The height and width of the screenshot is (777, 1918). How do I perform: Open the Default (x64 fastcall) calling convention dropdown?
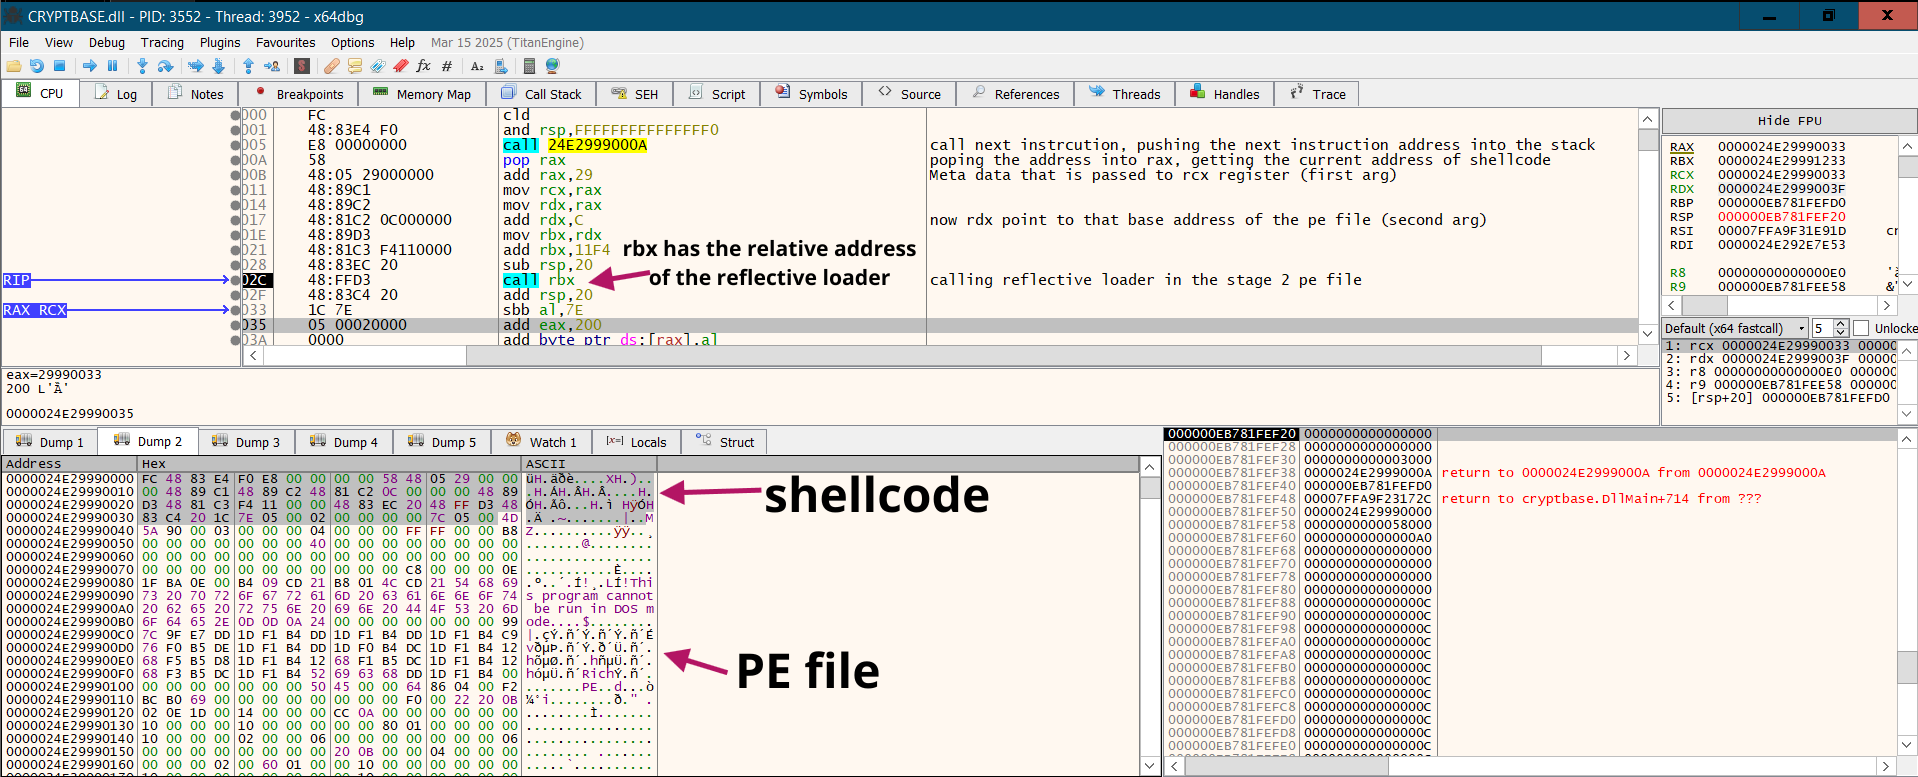[1735, 328]
